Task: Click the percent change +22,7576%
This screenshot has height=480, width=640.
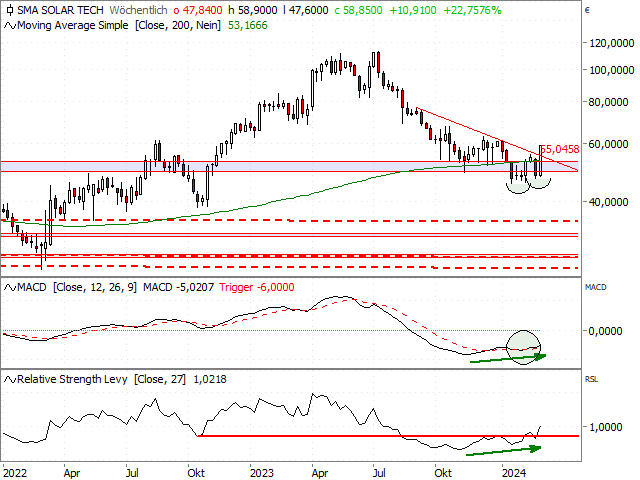Action: click(472, 10)
